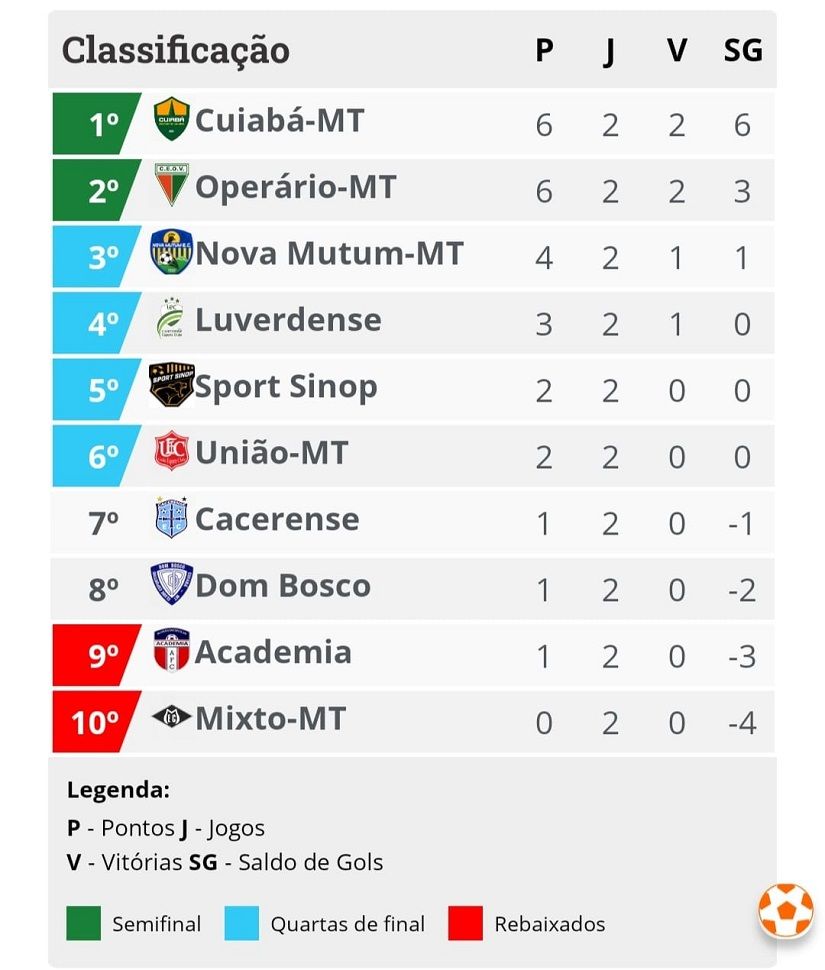Click the P points column header
This screenshot has width=825, height=970.
(544, 50)
